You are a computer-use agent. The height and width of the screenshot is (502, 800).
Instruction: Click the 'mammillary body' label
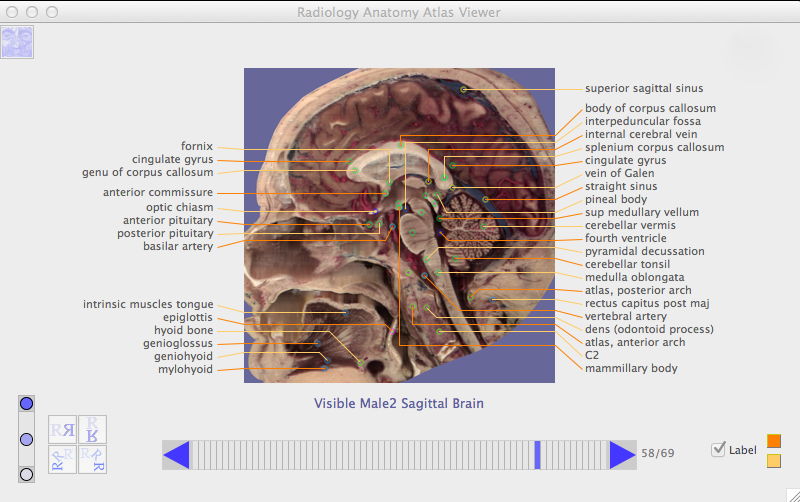(x=631, y=368)
